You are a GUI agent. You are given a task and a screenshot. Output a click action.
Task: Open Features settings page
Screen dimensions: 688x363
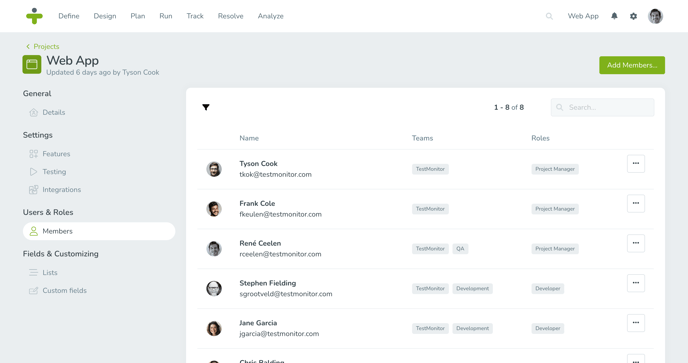tap(56, 154)
